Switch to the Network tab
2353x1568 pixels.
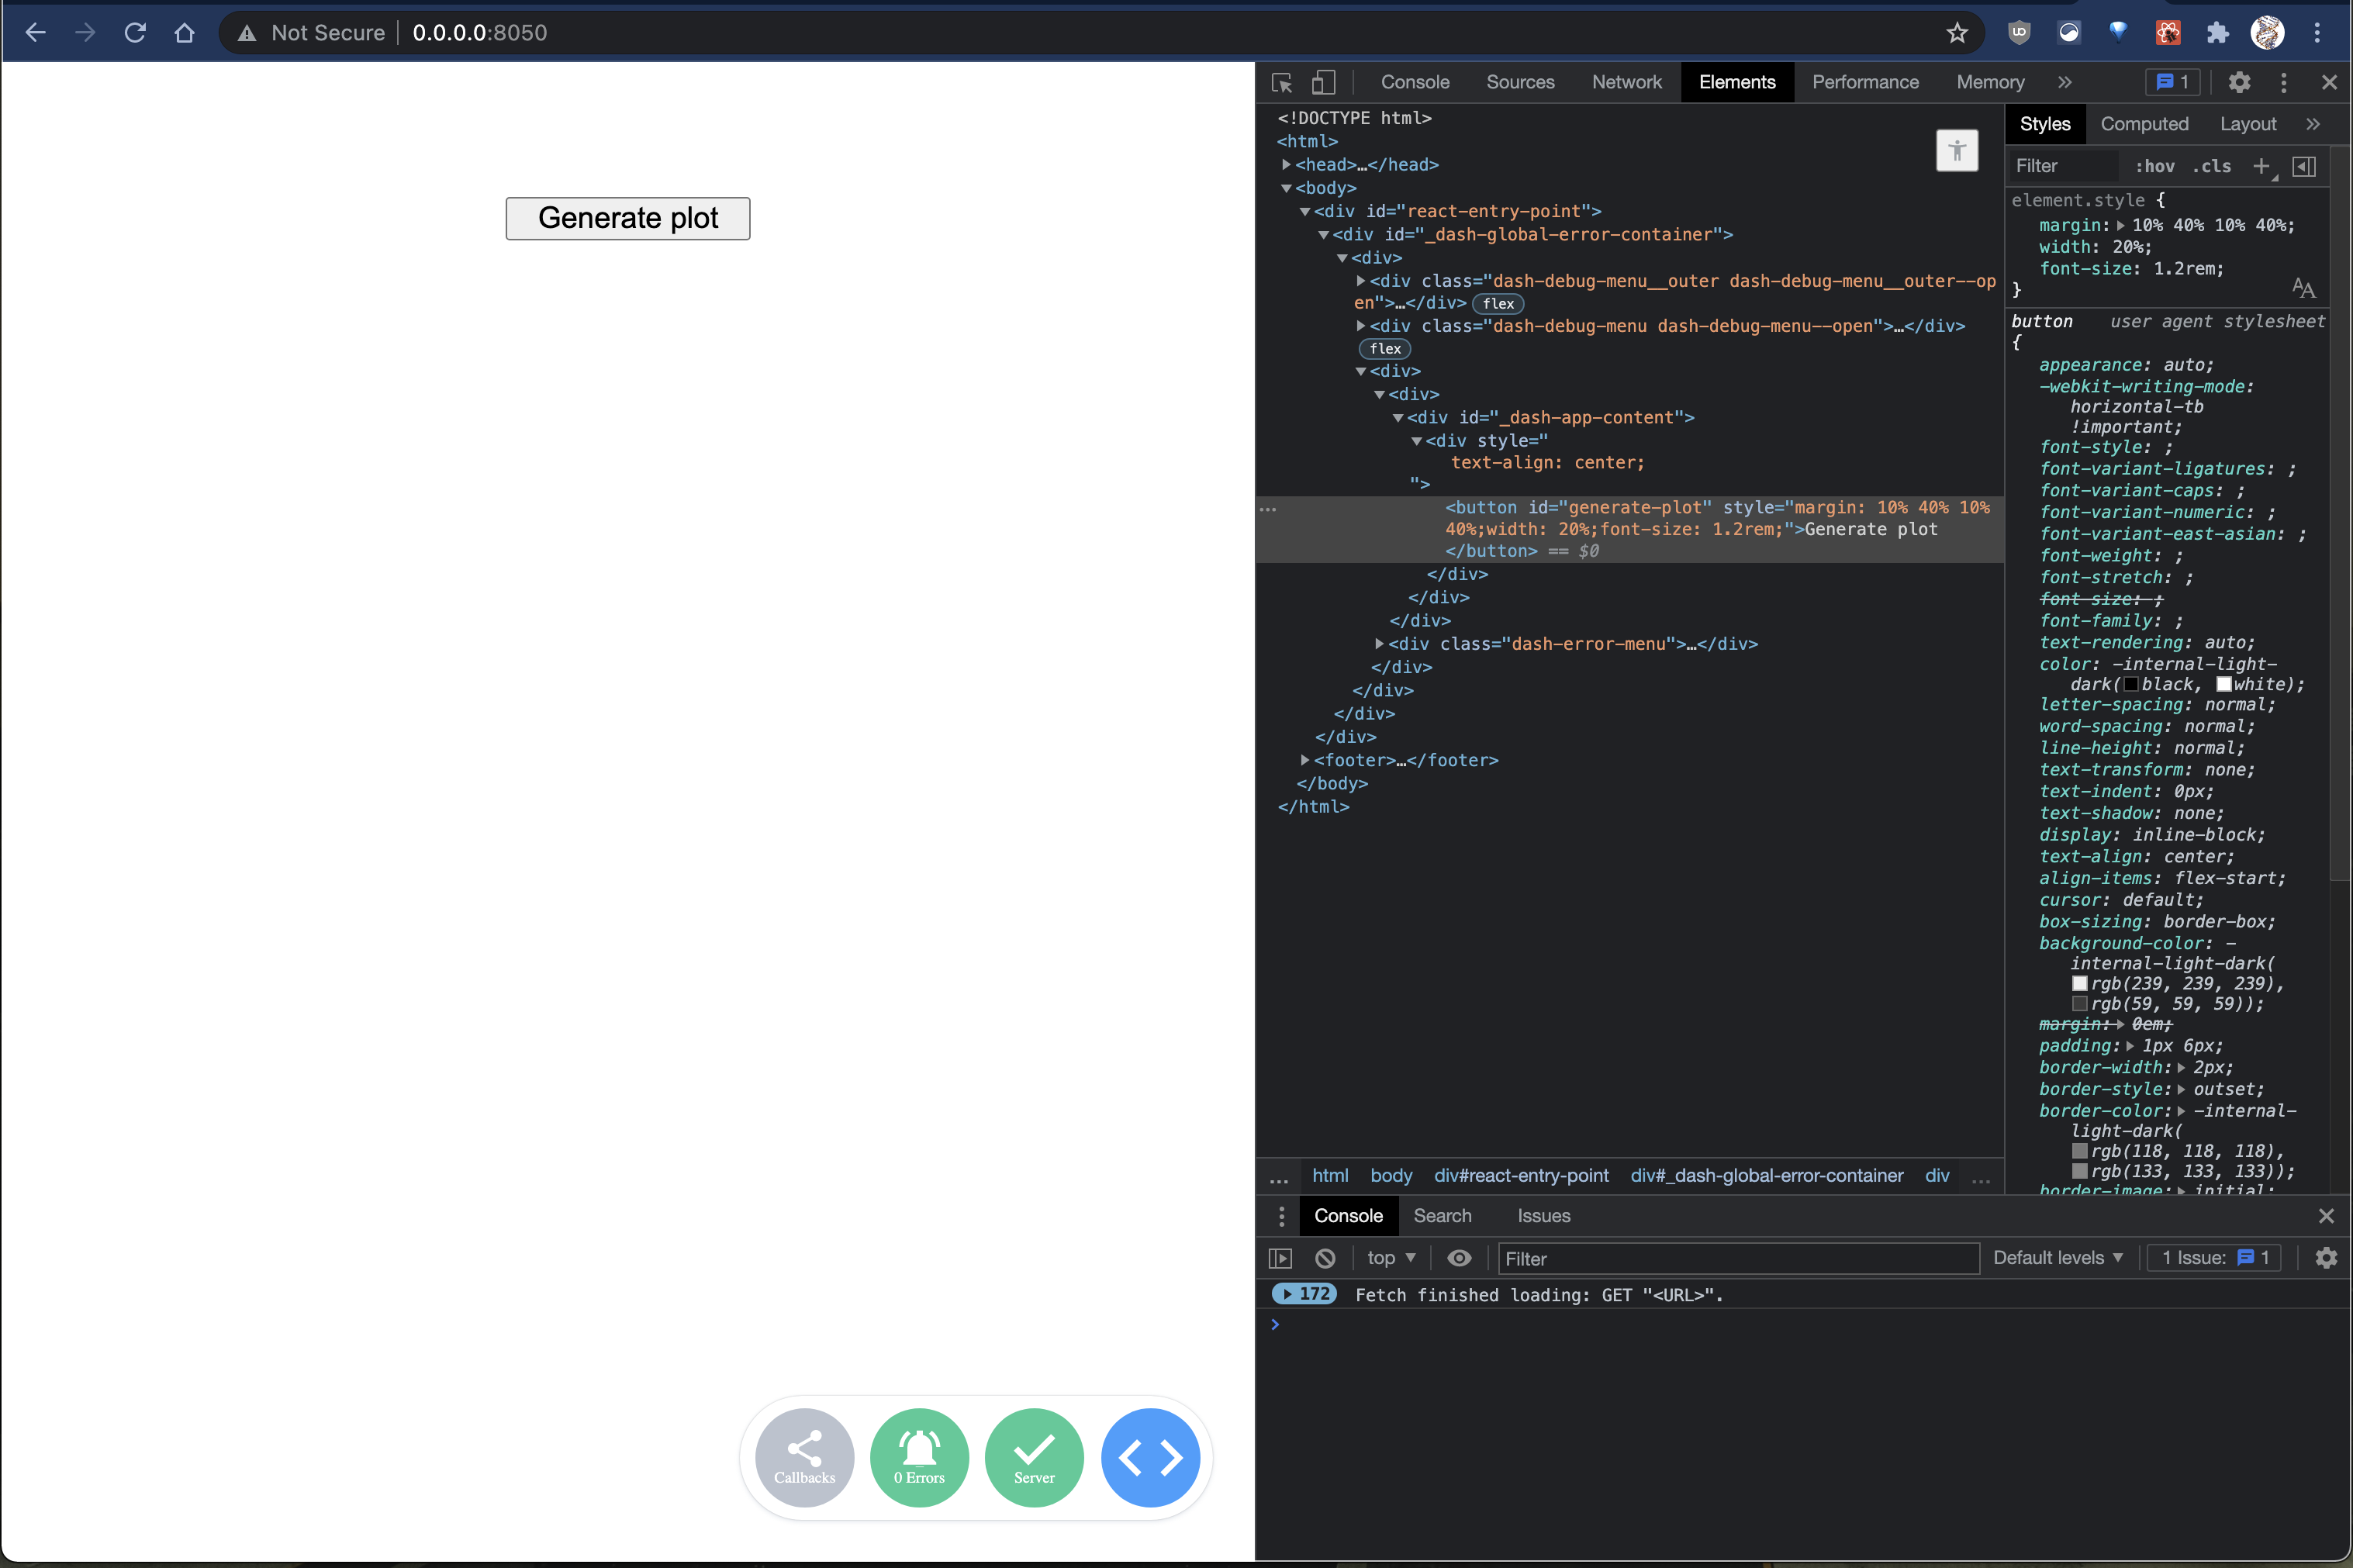pyautogui.click(x=1627, y=82)
